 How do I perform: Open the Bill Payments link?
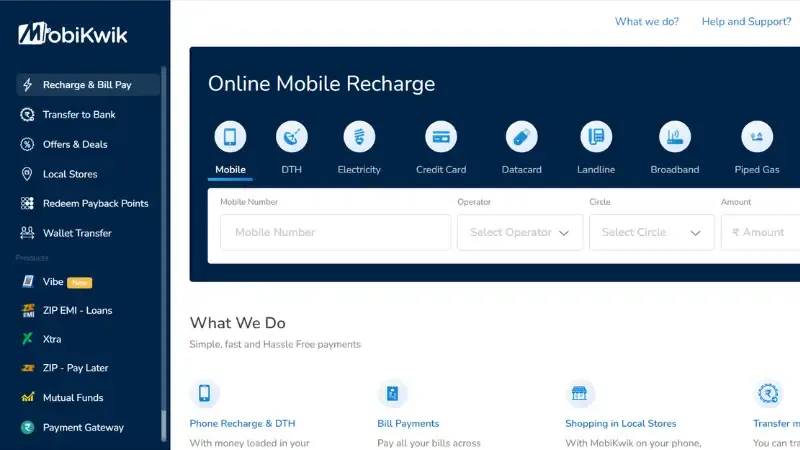[x=408, y=423]
